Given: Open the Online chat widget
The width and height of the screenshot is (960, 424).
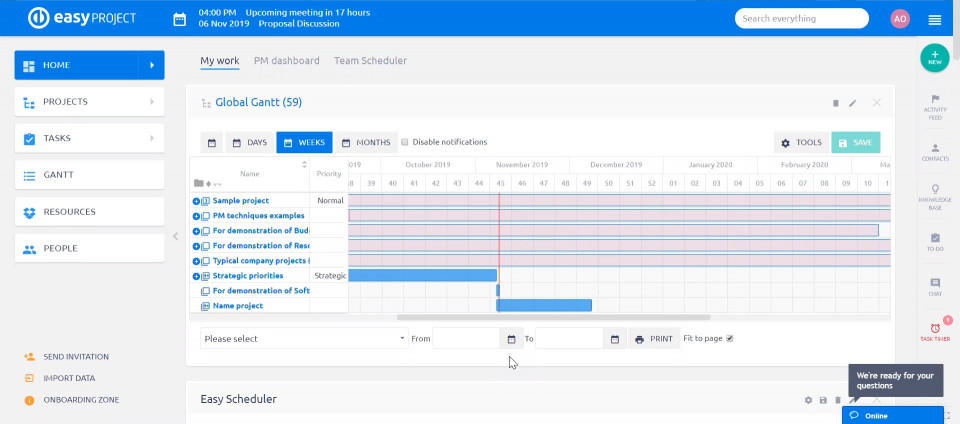Looking at the screenshot, I should pos(892,415).
